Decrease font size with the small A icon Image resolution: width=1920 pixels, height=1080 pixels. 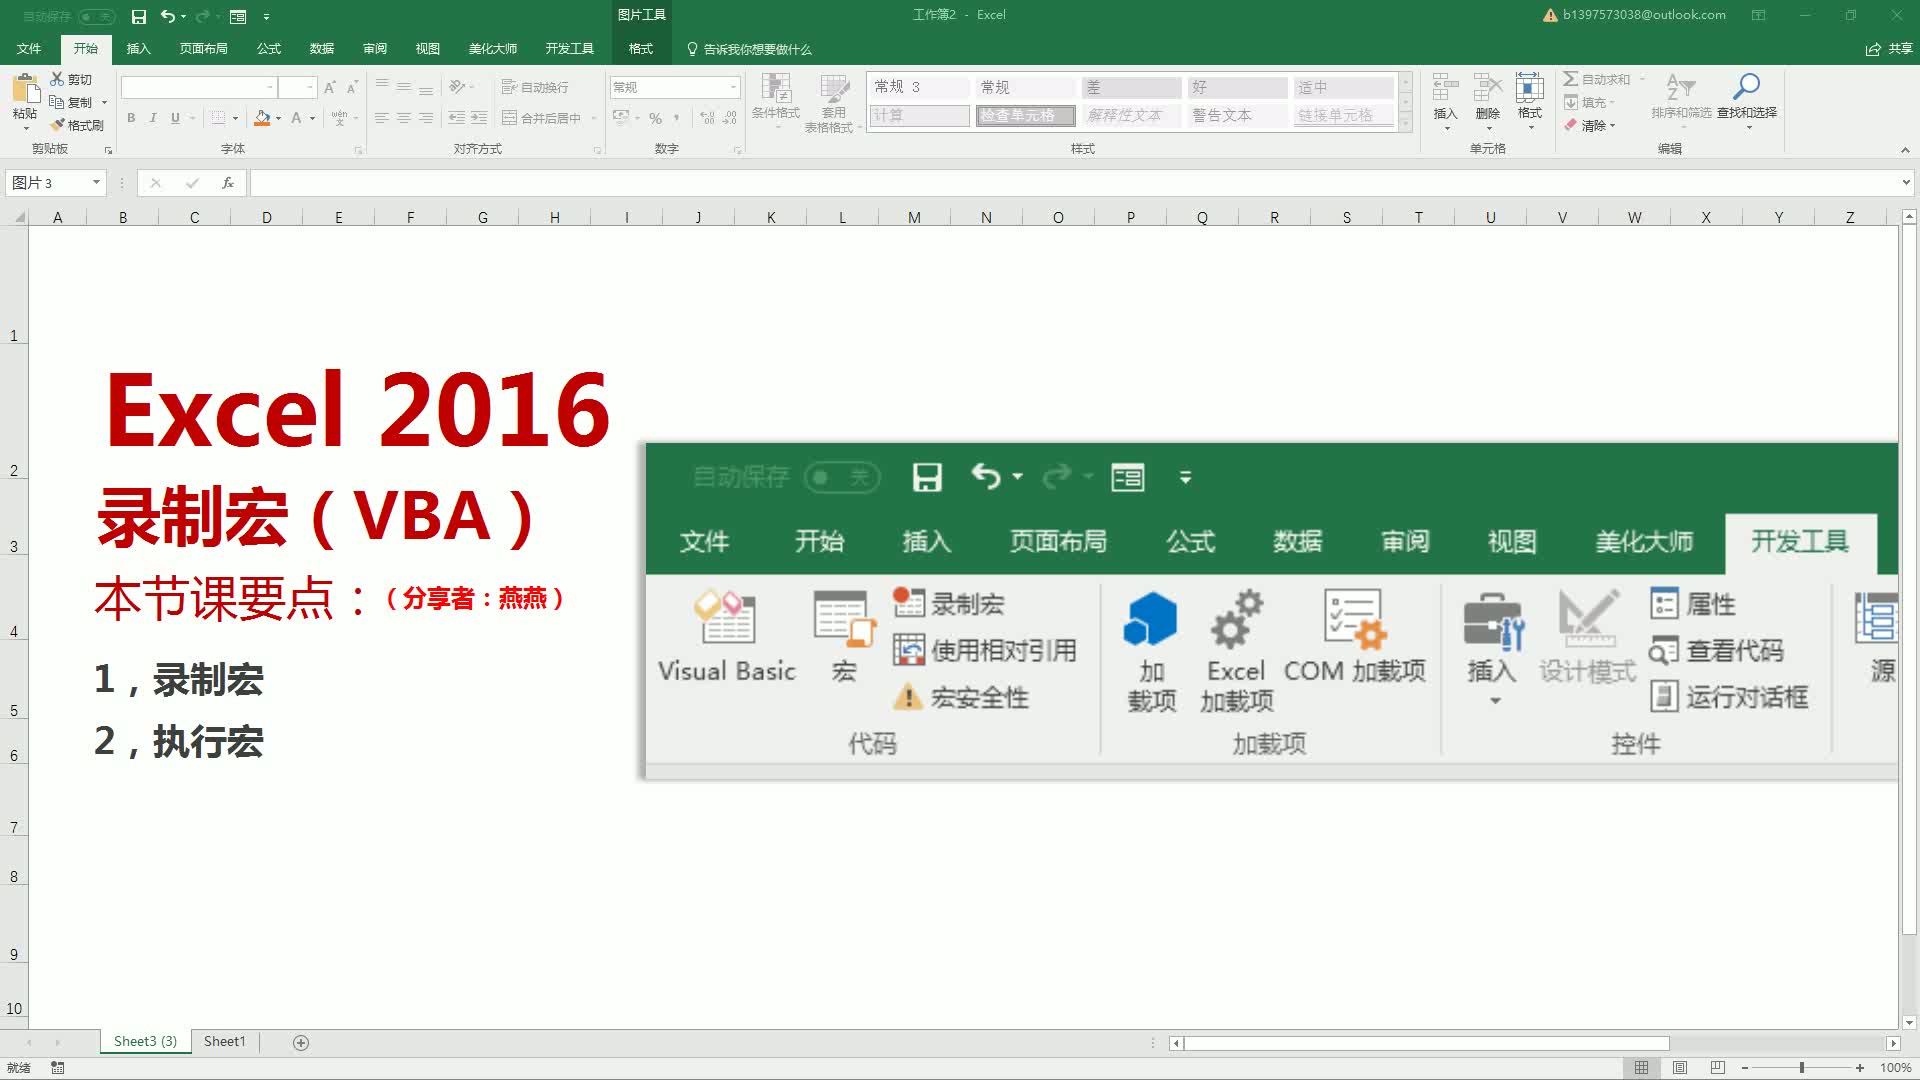pyautogui.click(x=352, y=88)
